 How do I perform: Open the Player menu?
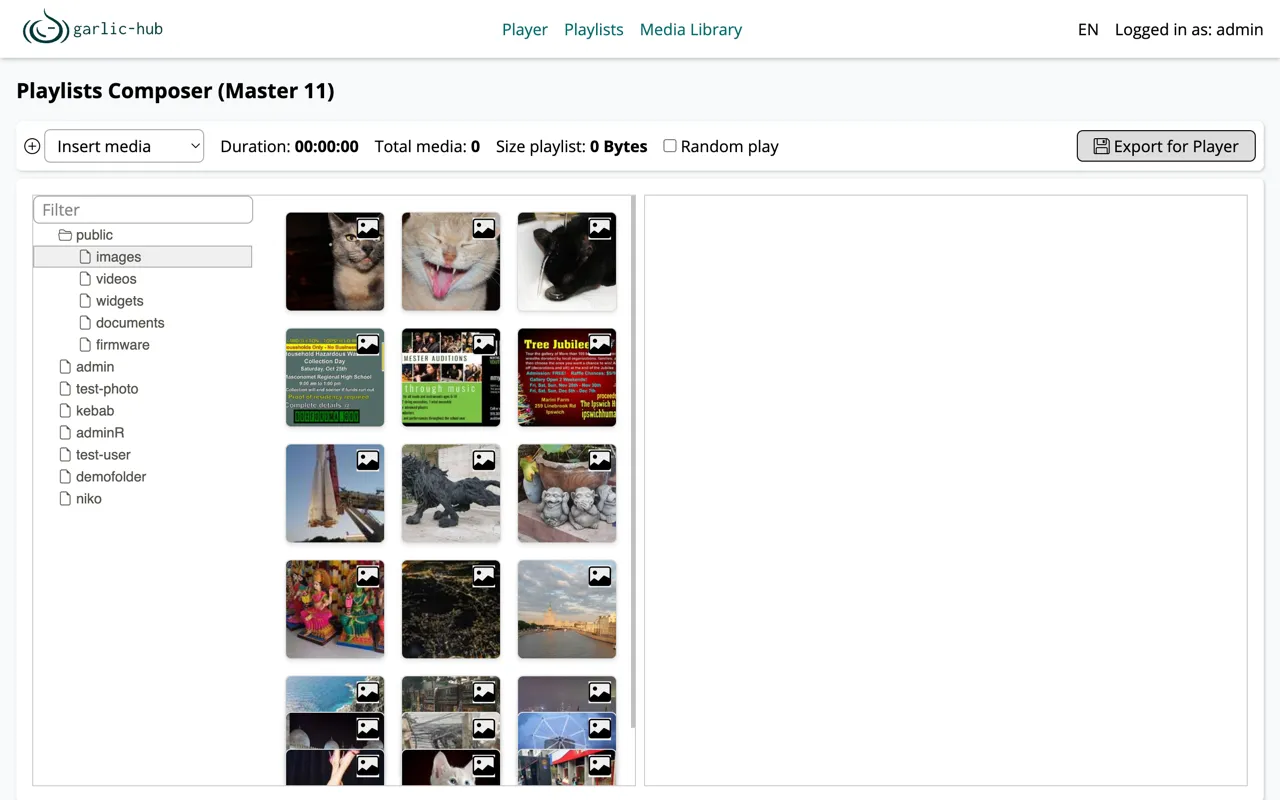coord(525,30)
